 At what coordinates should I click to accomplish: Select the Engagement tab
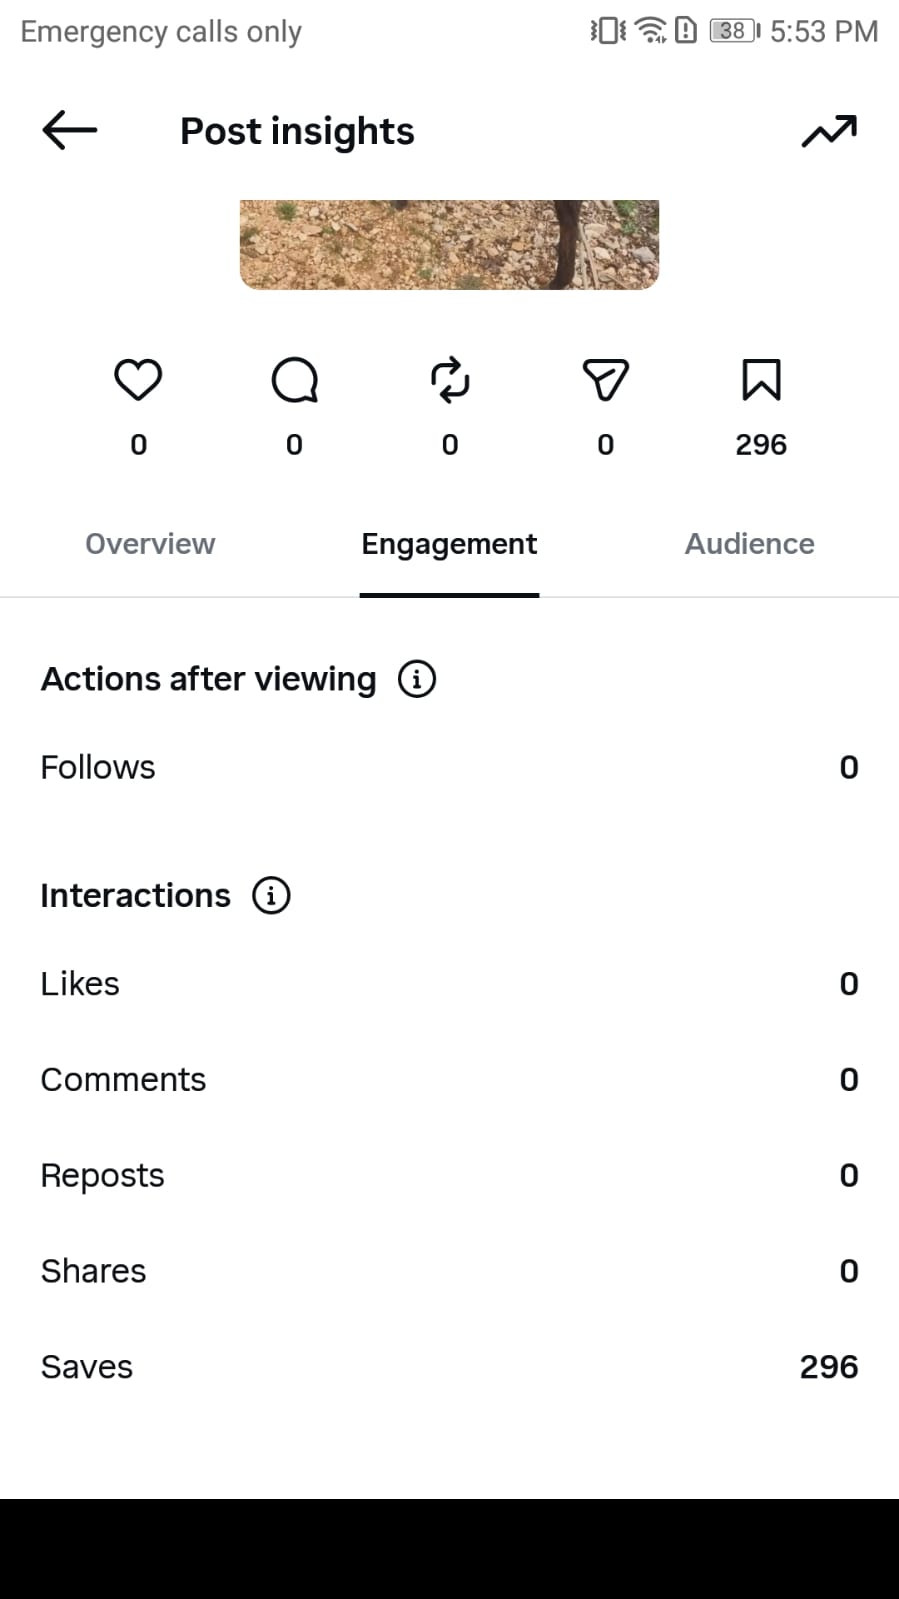[x=449, y=544]
